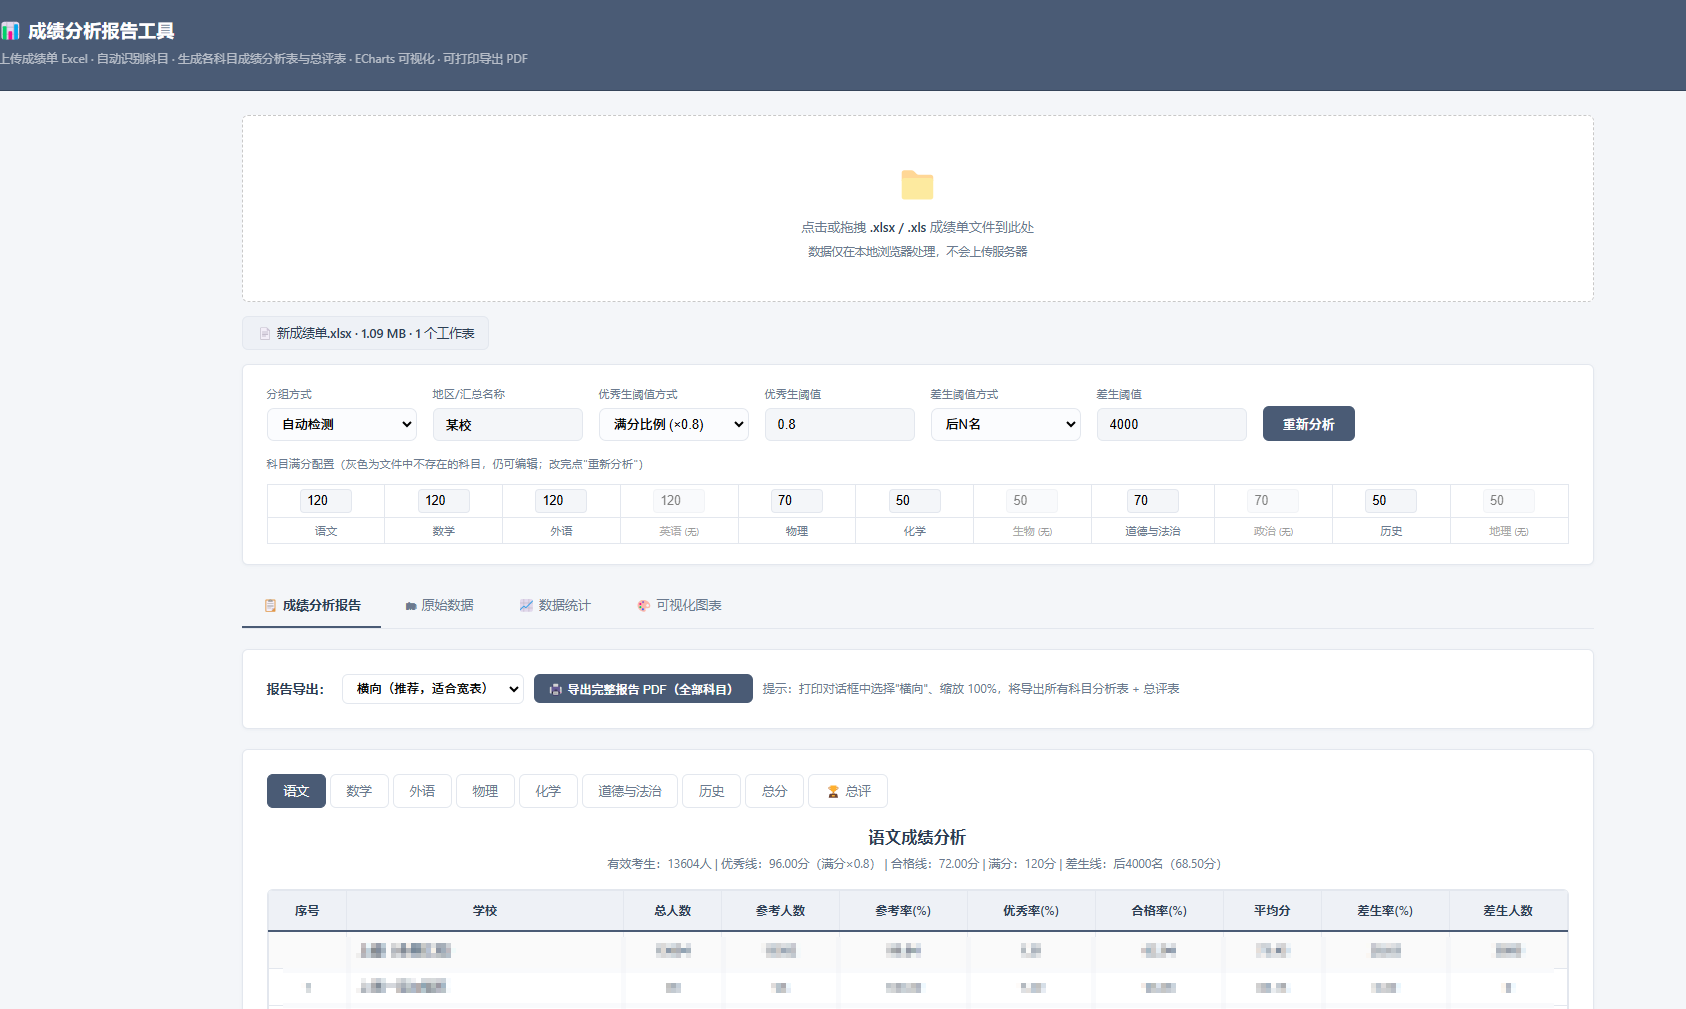Click the 学校 column header
The width and height of the screenshot is (1686, 1009).
485,911
